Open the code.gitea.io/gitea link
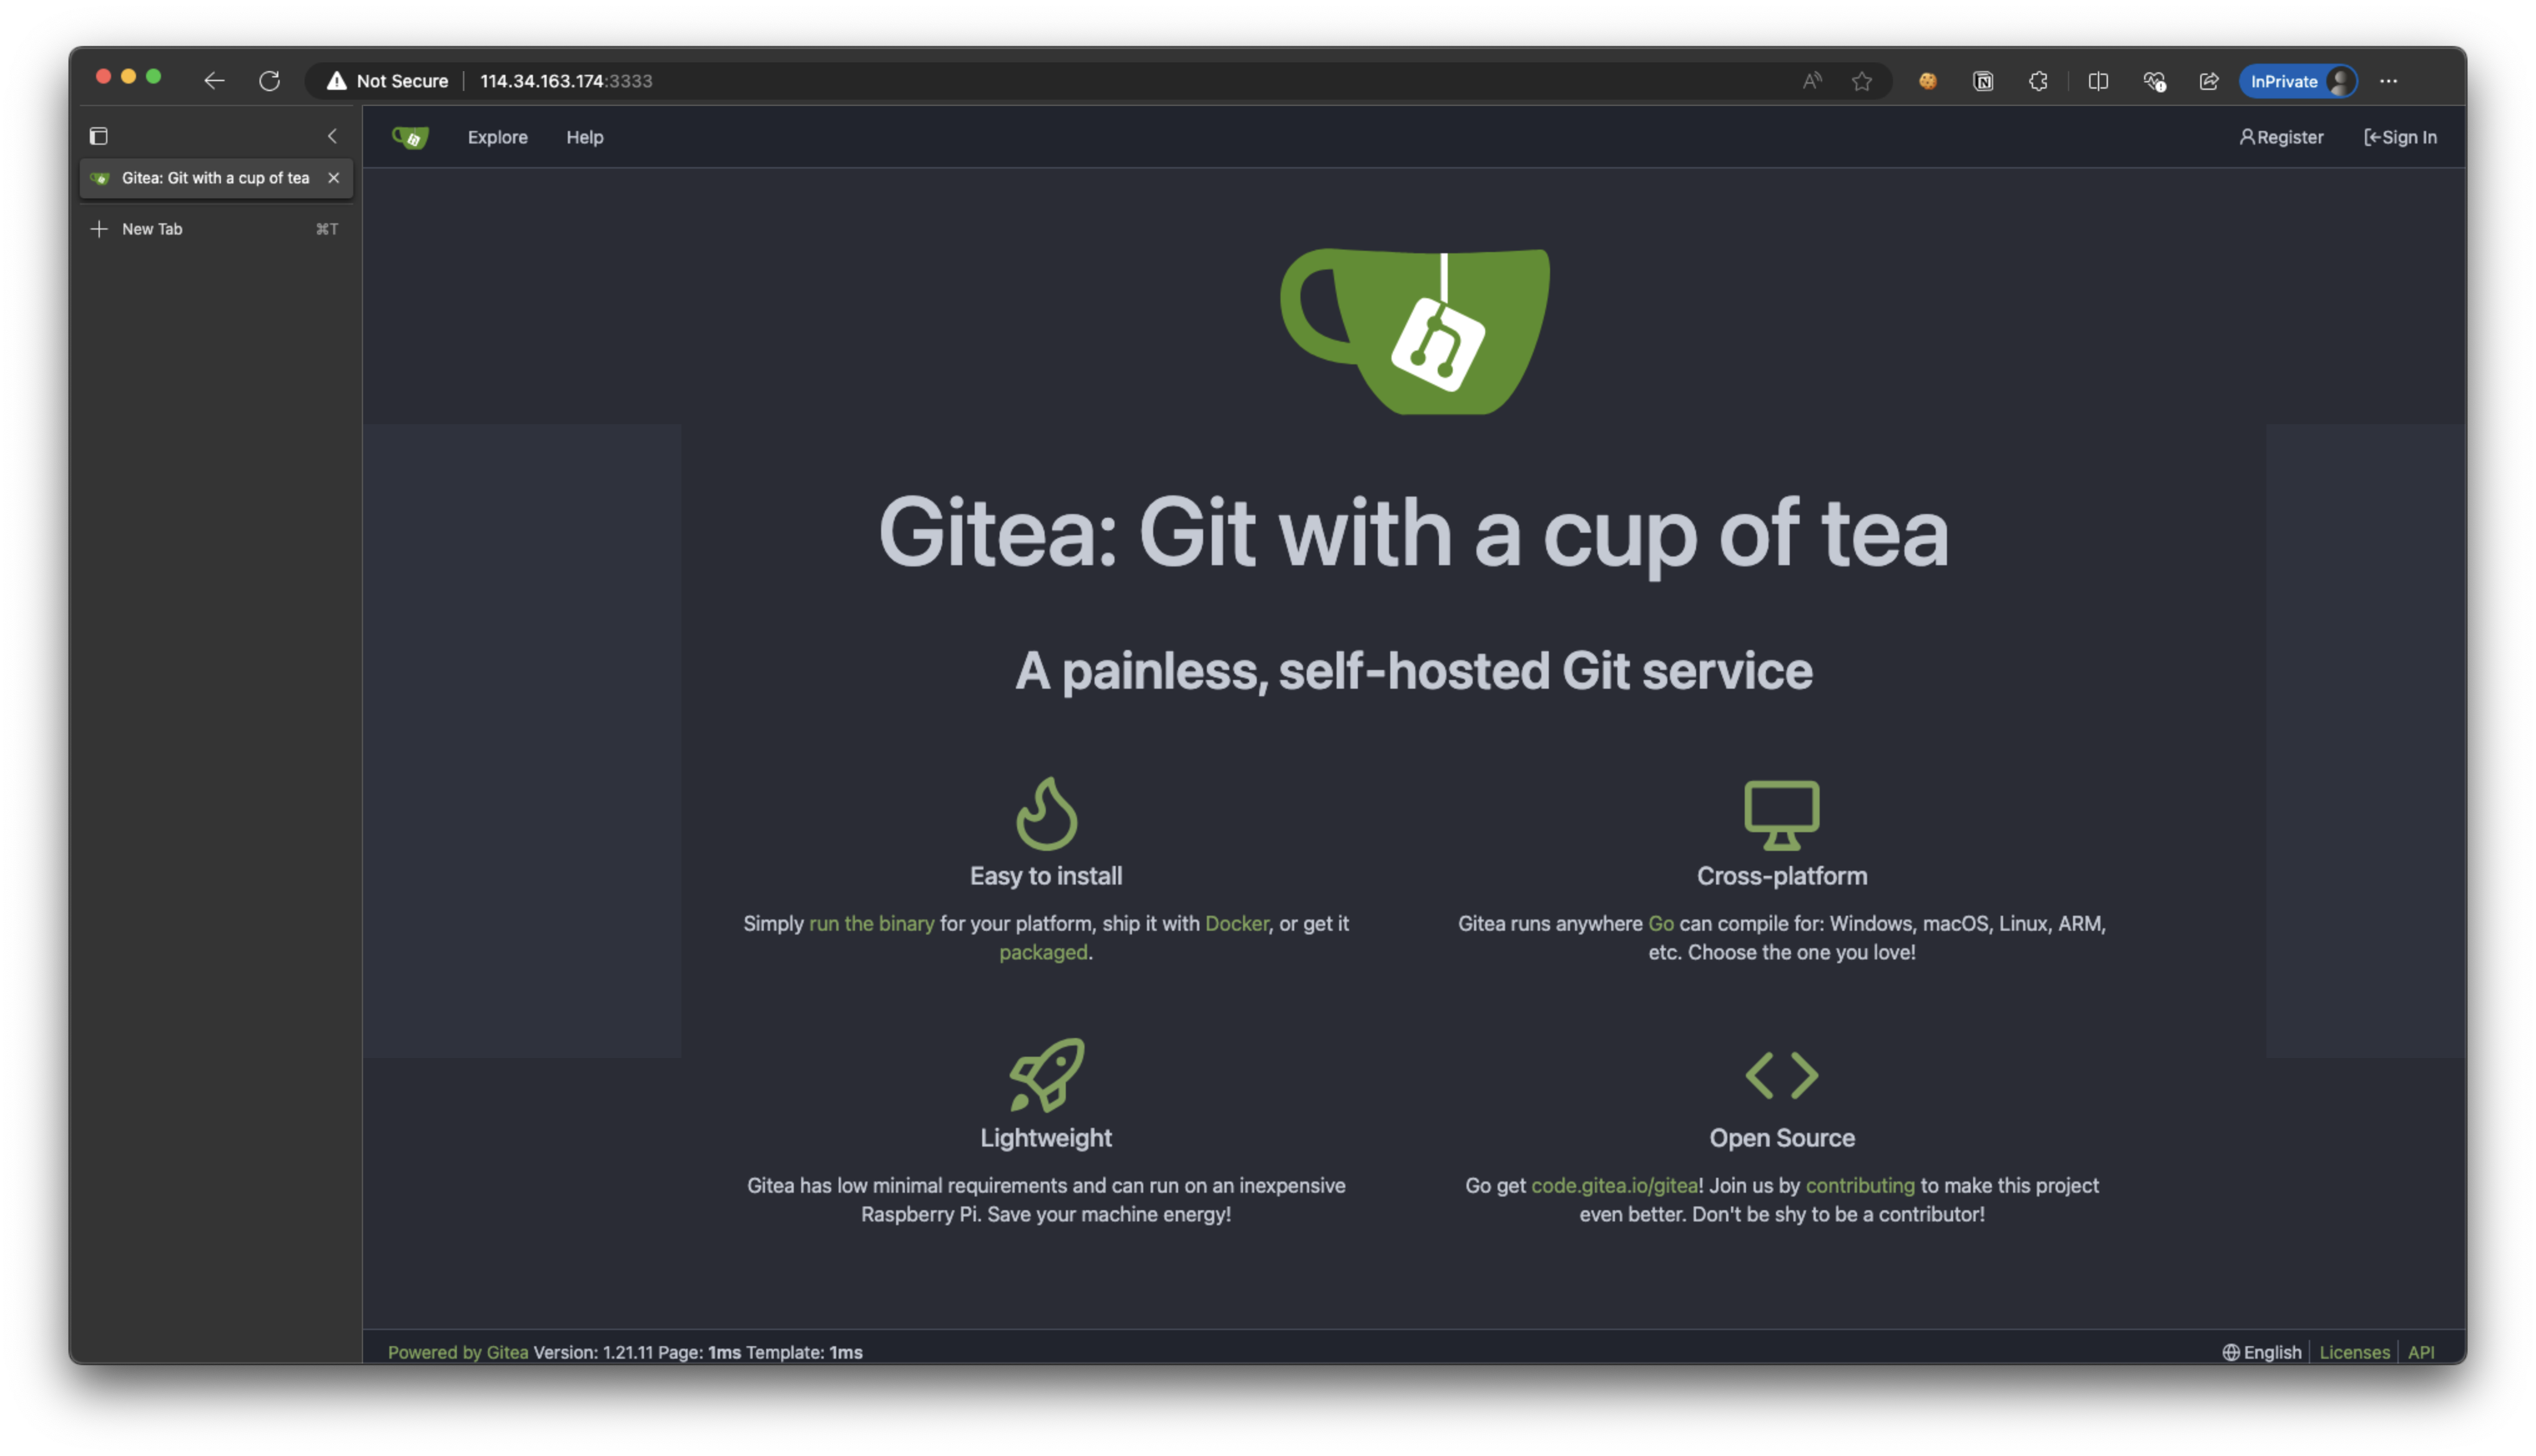The width and height of the screenshot is (2536, 1456). (1614, 1186)
